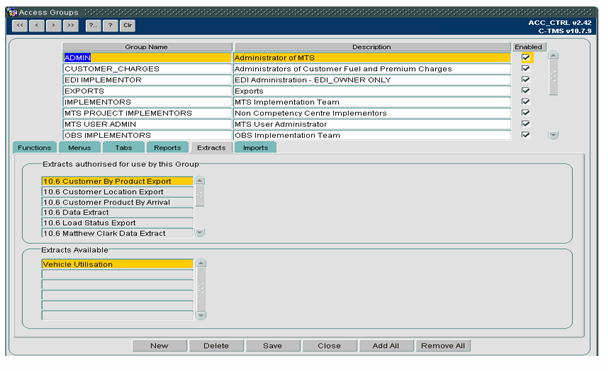This screenshot has height=371, width=608.
Task: Toggle Enabled checkbox for IMPLEMENTORS
Action: [x=526, y=102]
